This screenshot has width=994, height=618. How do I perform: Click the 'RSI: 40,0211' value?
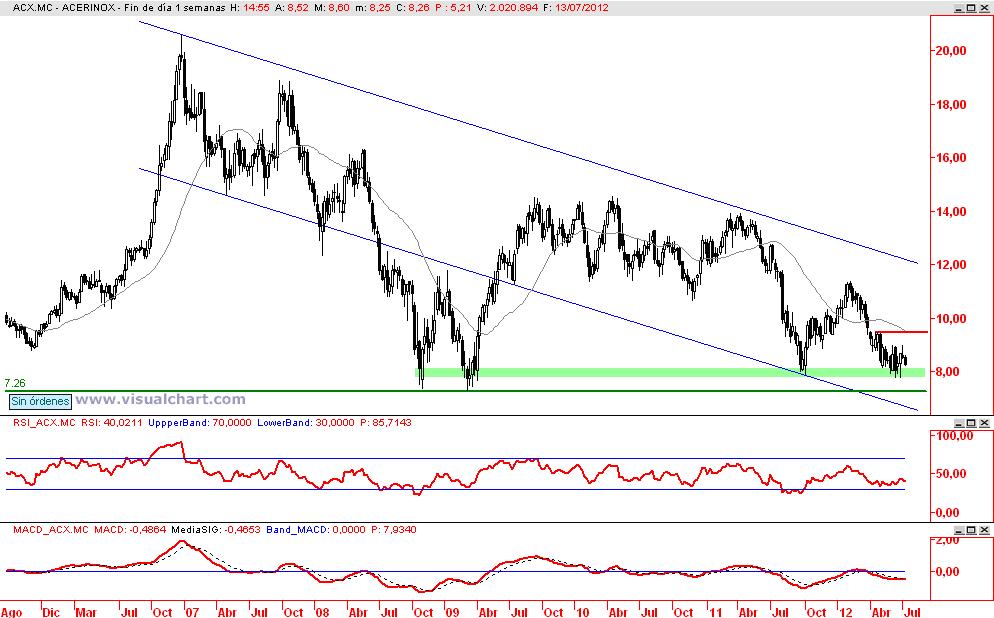pyautogui.click(x=112, y=422)
